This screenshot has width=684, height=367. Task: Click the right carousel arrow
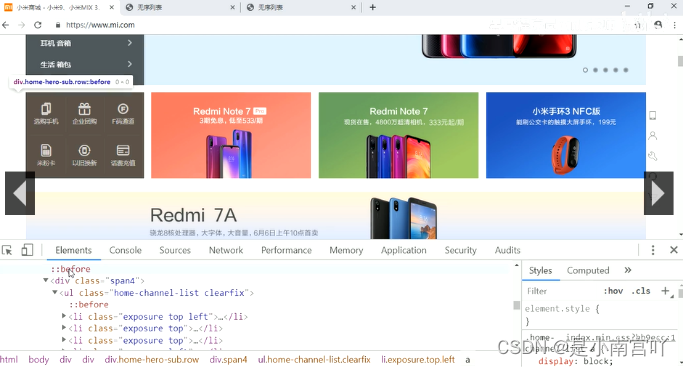658,193
